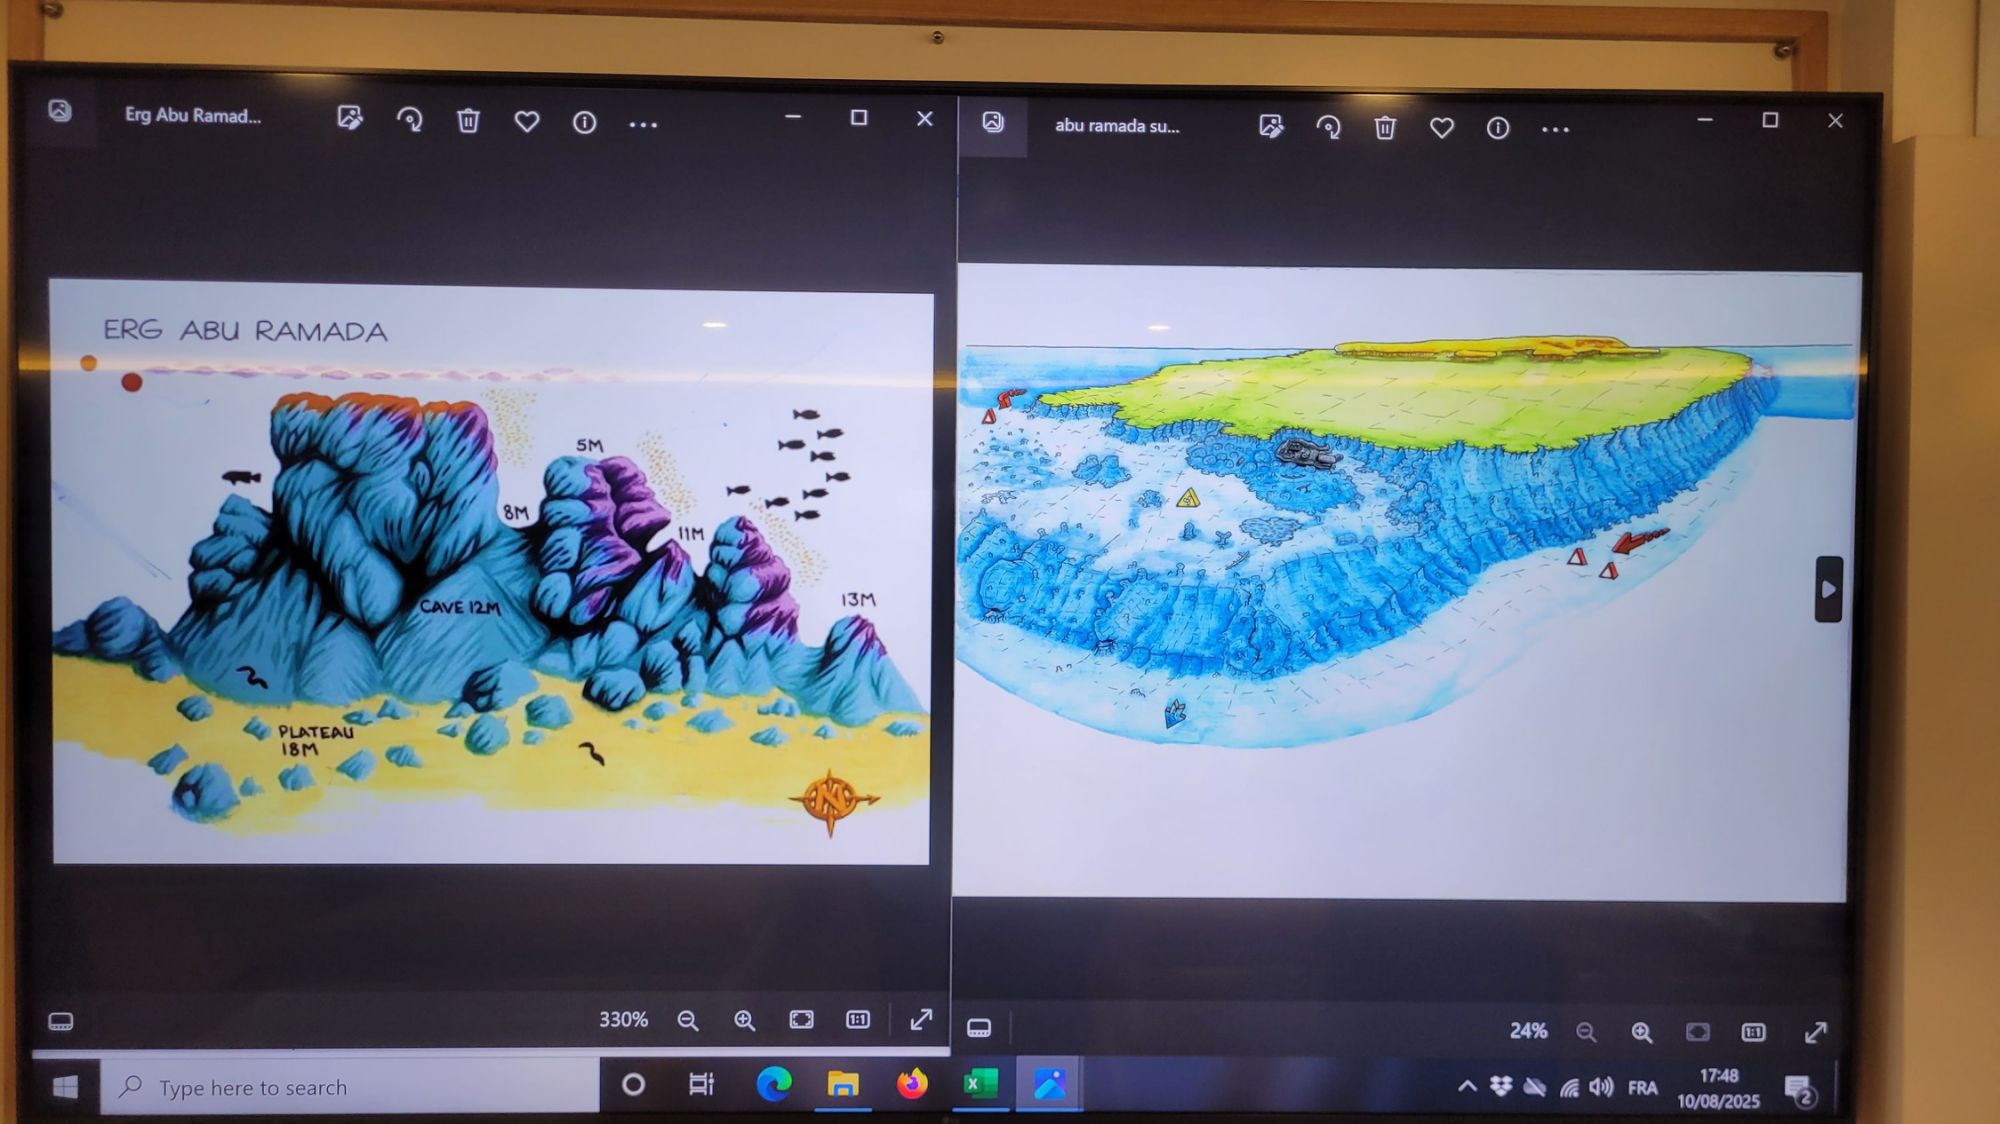The image size is (2000, 1124).
Task: Click the 330% zoom level
Action: click(623, 1020)
